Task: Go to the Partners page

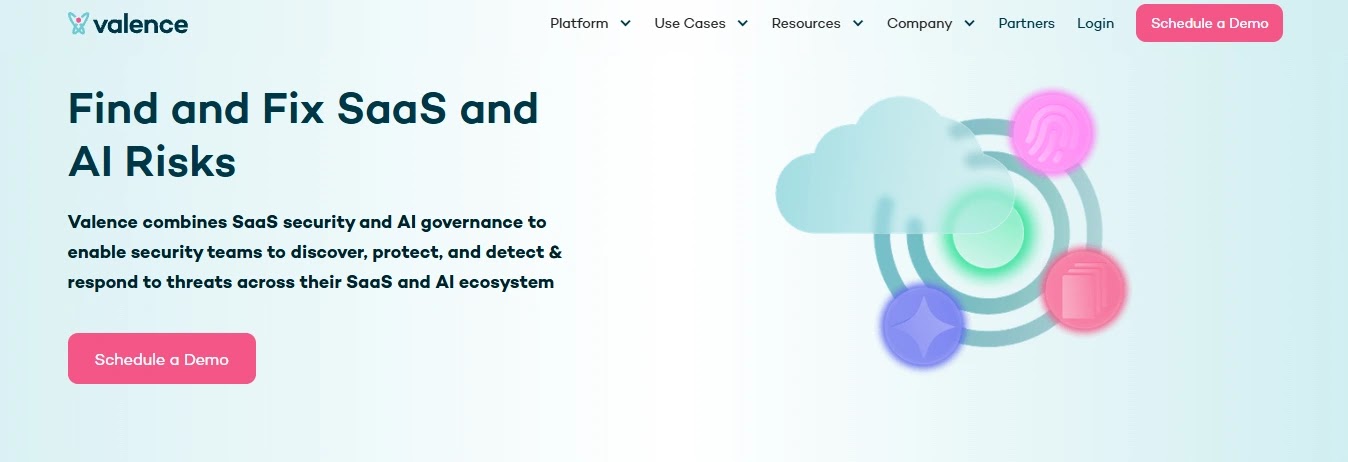Action: tap(1026, 23)
